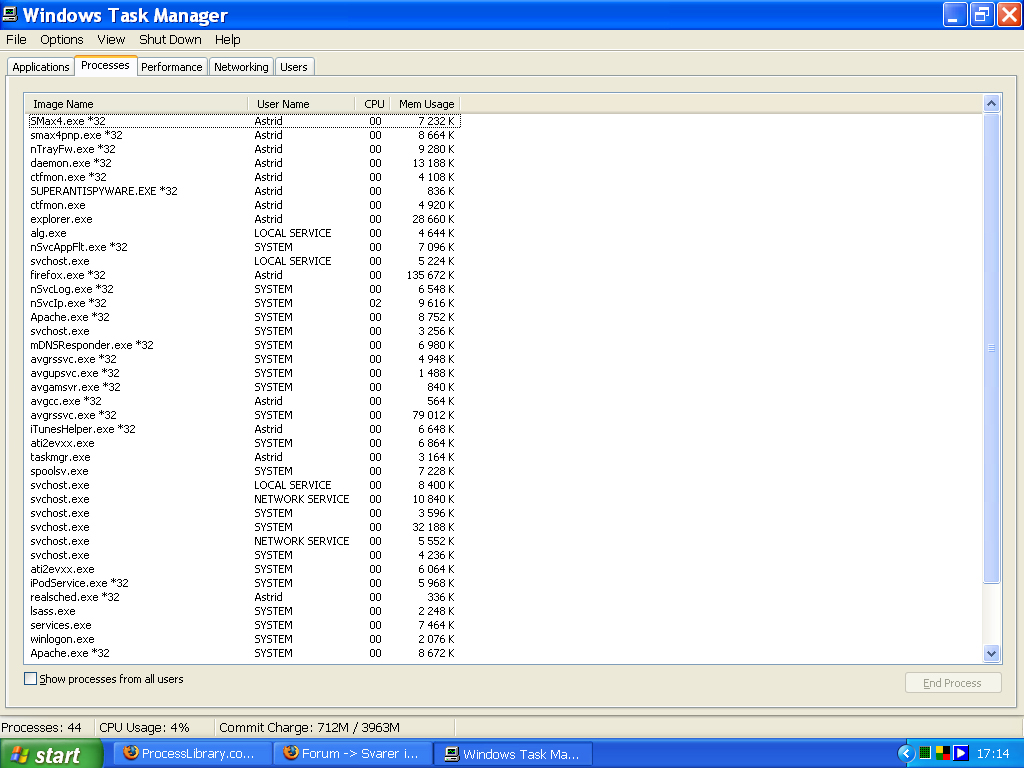Viewport: 1024px width, 768px height.
Task: Sort by CPU column header
Action: coord(374,104)
